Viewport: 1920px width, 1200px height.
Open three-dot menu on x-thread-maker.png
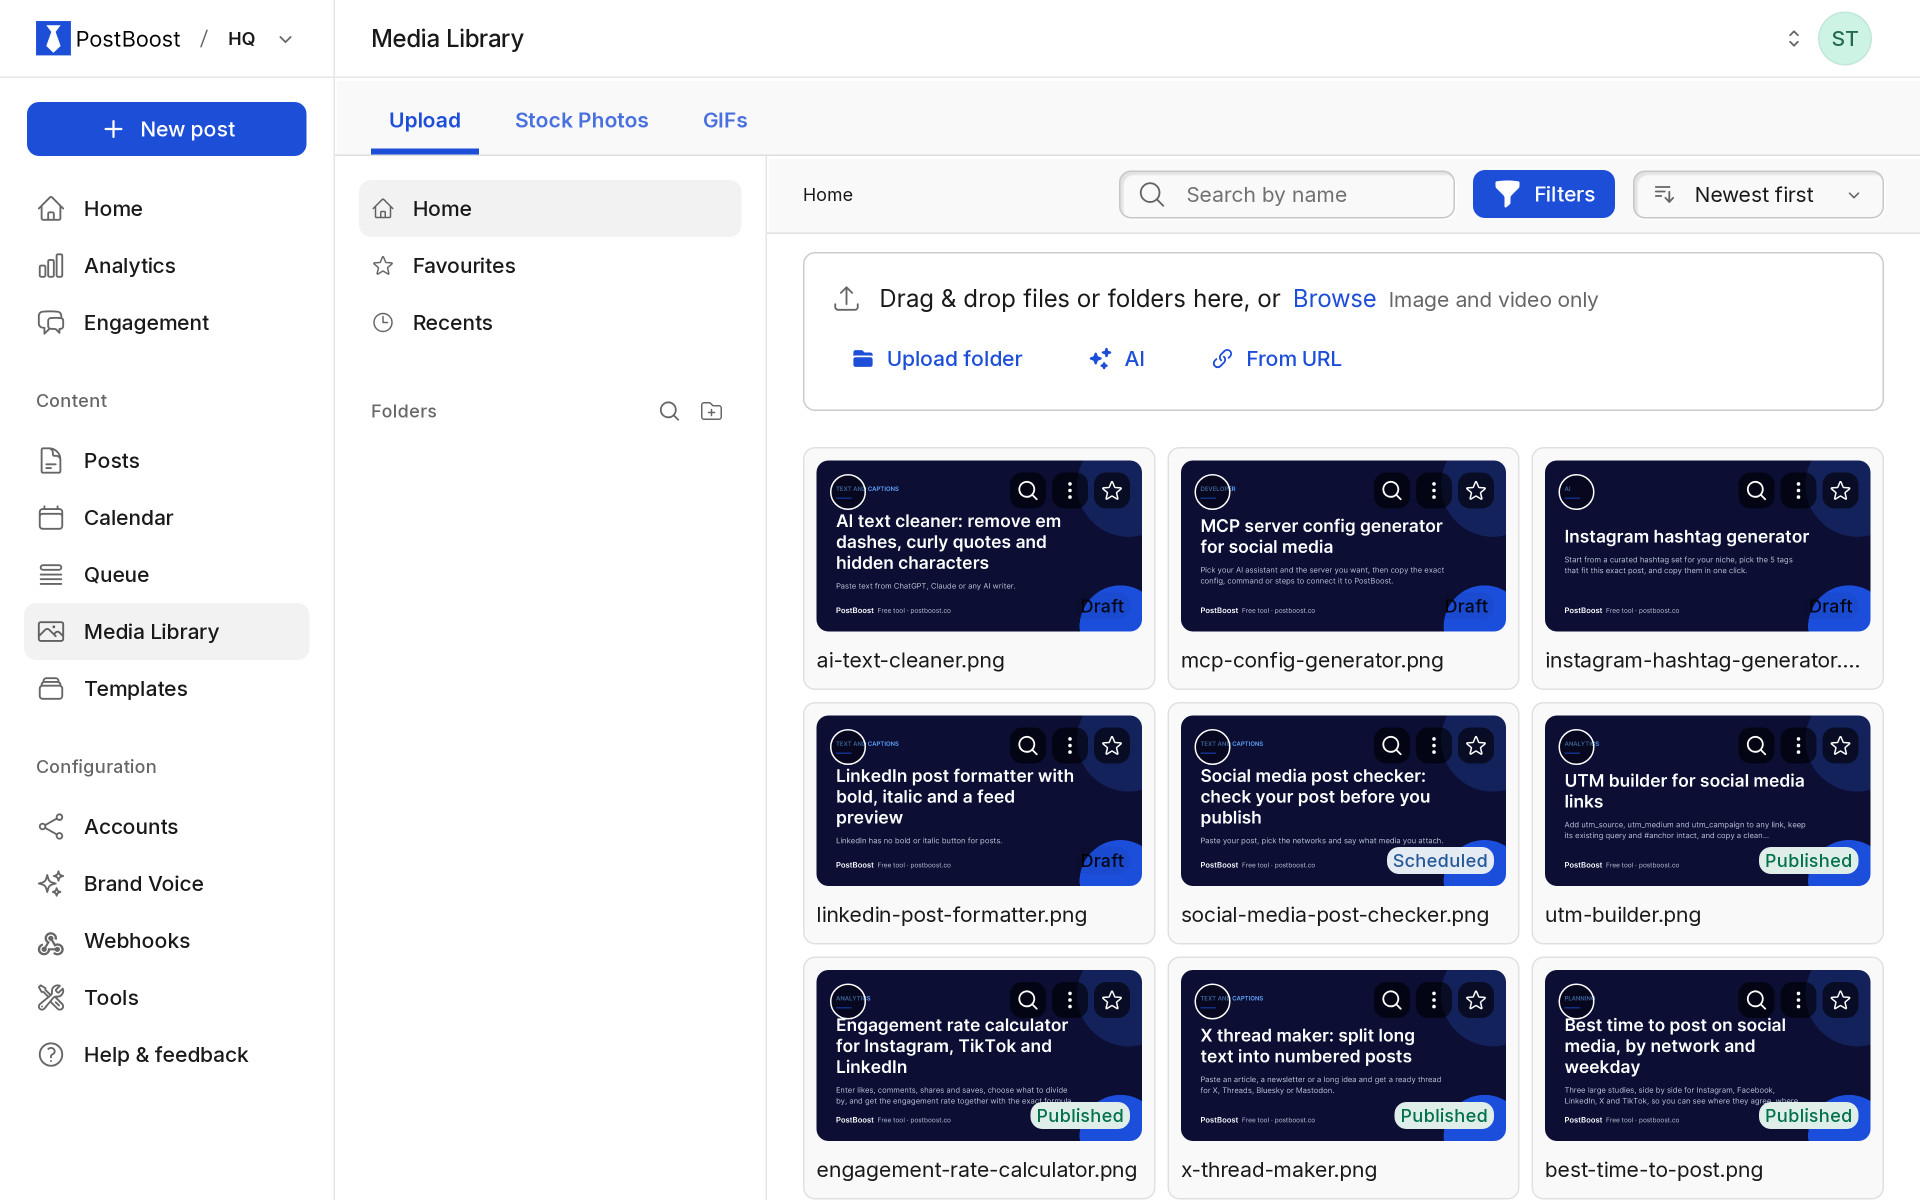coord(1433,1000)
